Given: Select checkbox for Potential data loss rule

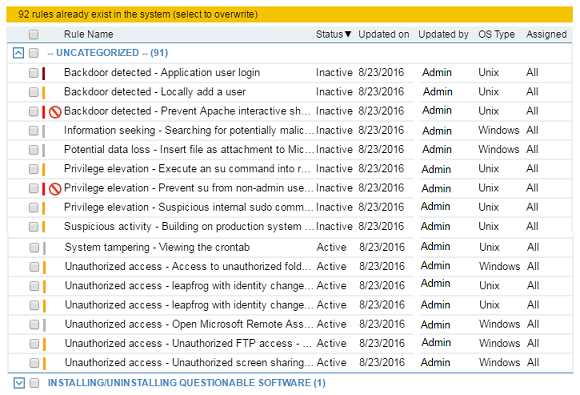Looking at the screenshot, I should 34,150.
